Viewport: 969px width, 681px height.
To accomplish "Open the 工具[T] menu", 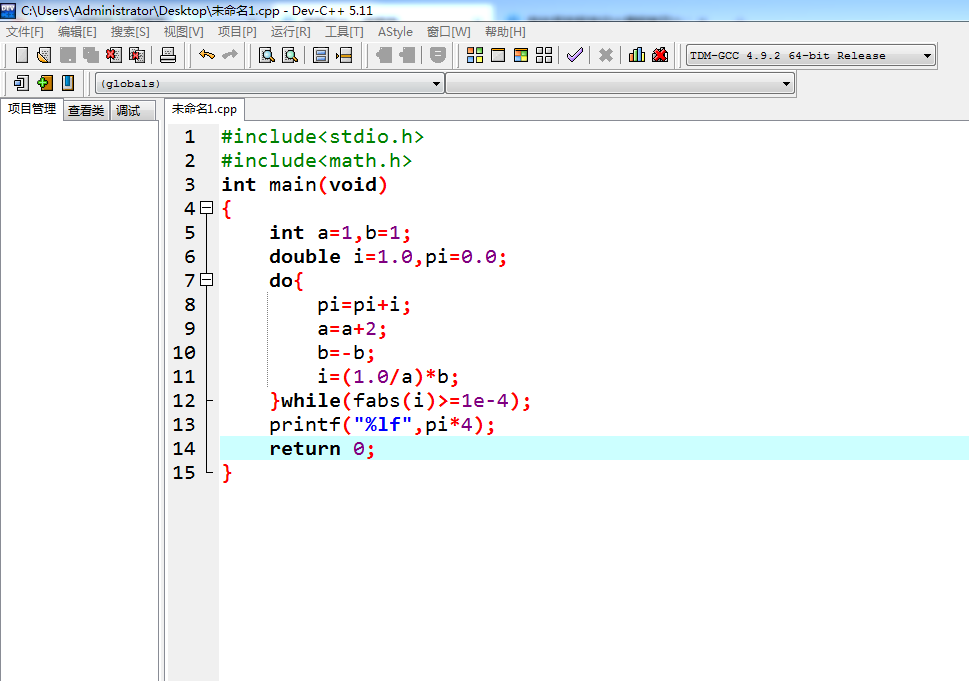I will tap(344, 32).
